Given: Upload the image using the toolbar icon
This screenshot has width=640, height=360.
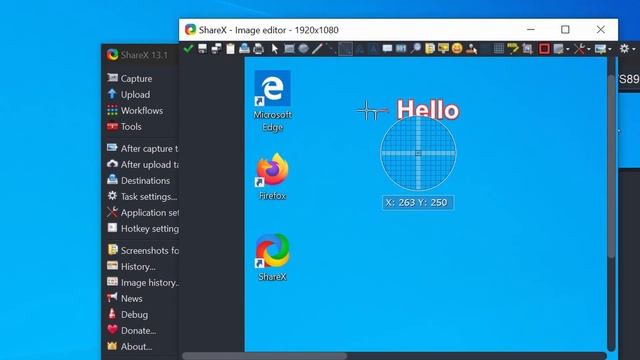Looking at the screenshot, I should 244,49.
